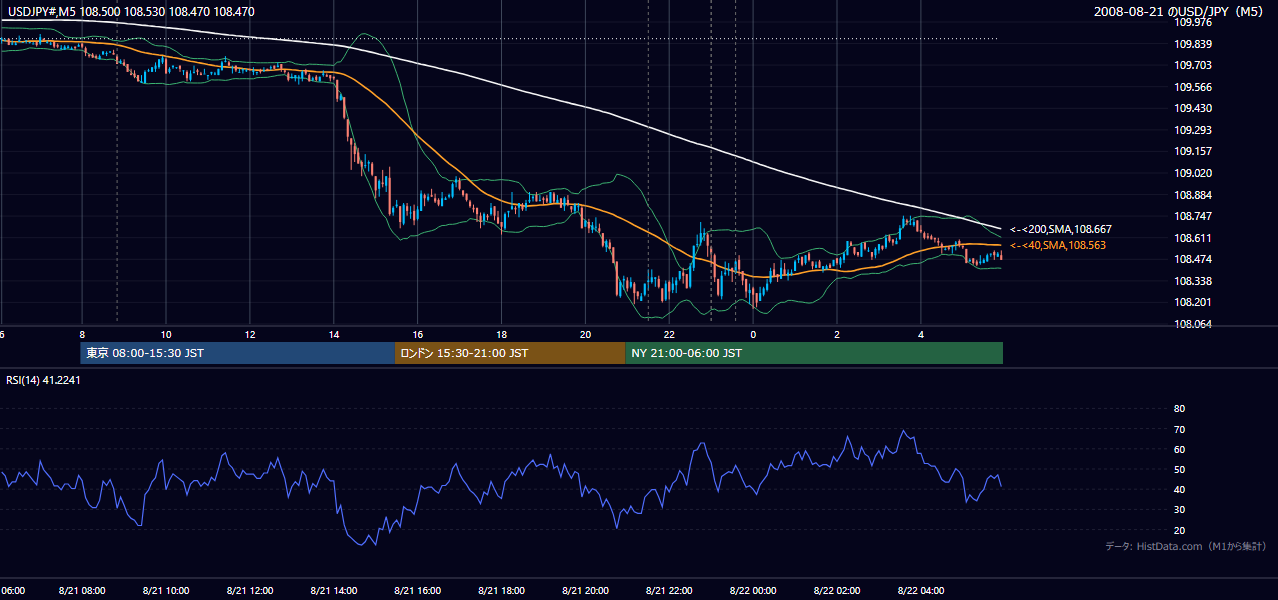1278x600 pixels.
Task: Click the 8/21 14:00 bottom time label
Action: click(x=334, y=590)
